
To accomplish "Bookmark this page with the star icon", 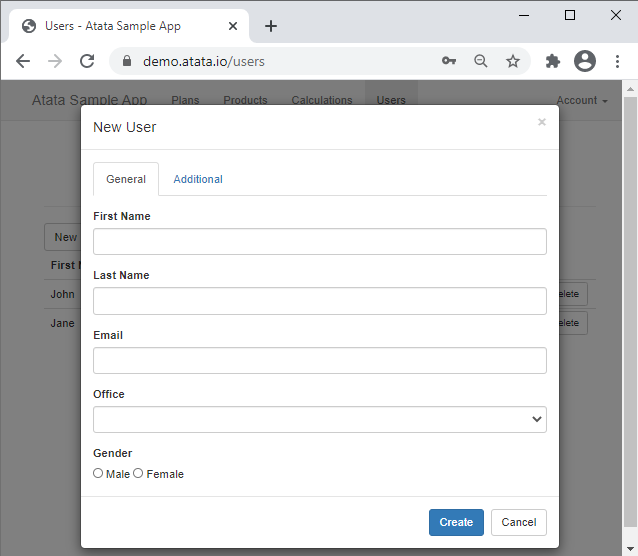I will pos(513,61).
